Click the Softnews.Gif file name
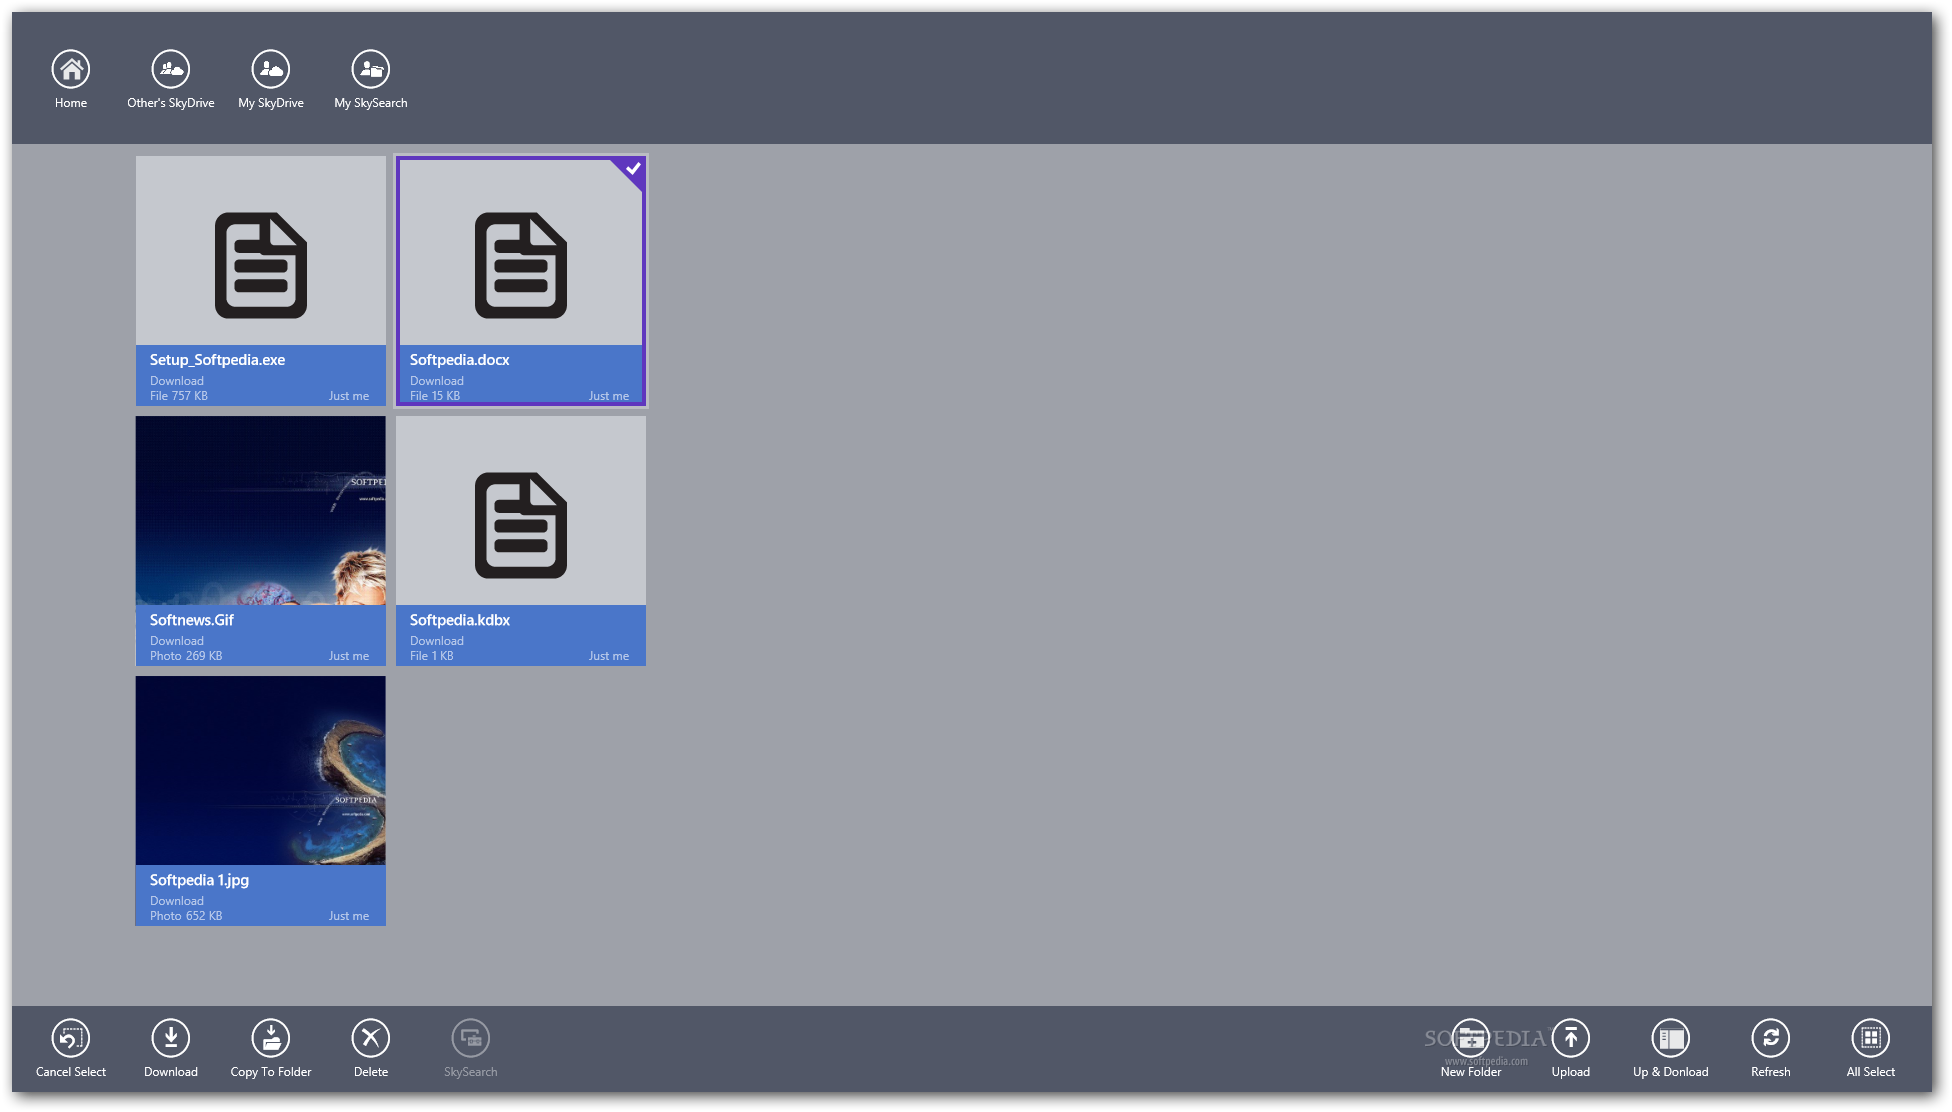Screen dimensions: 1952x1112 point(192,620)
